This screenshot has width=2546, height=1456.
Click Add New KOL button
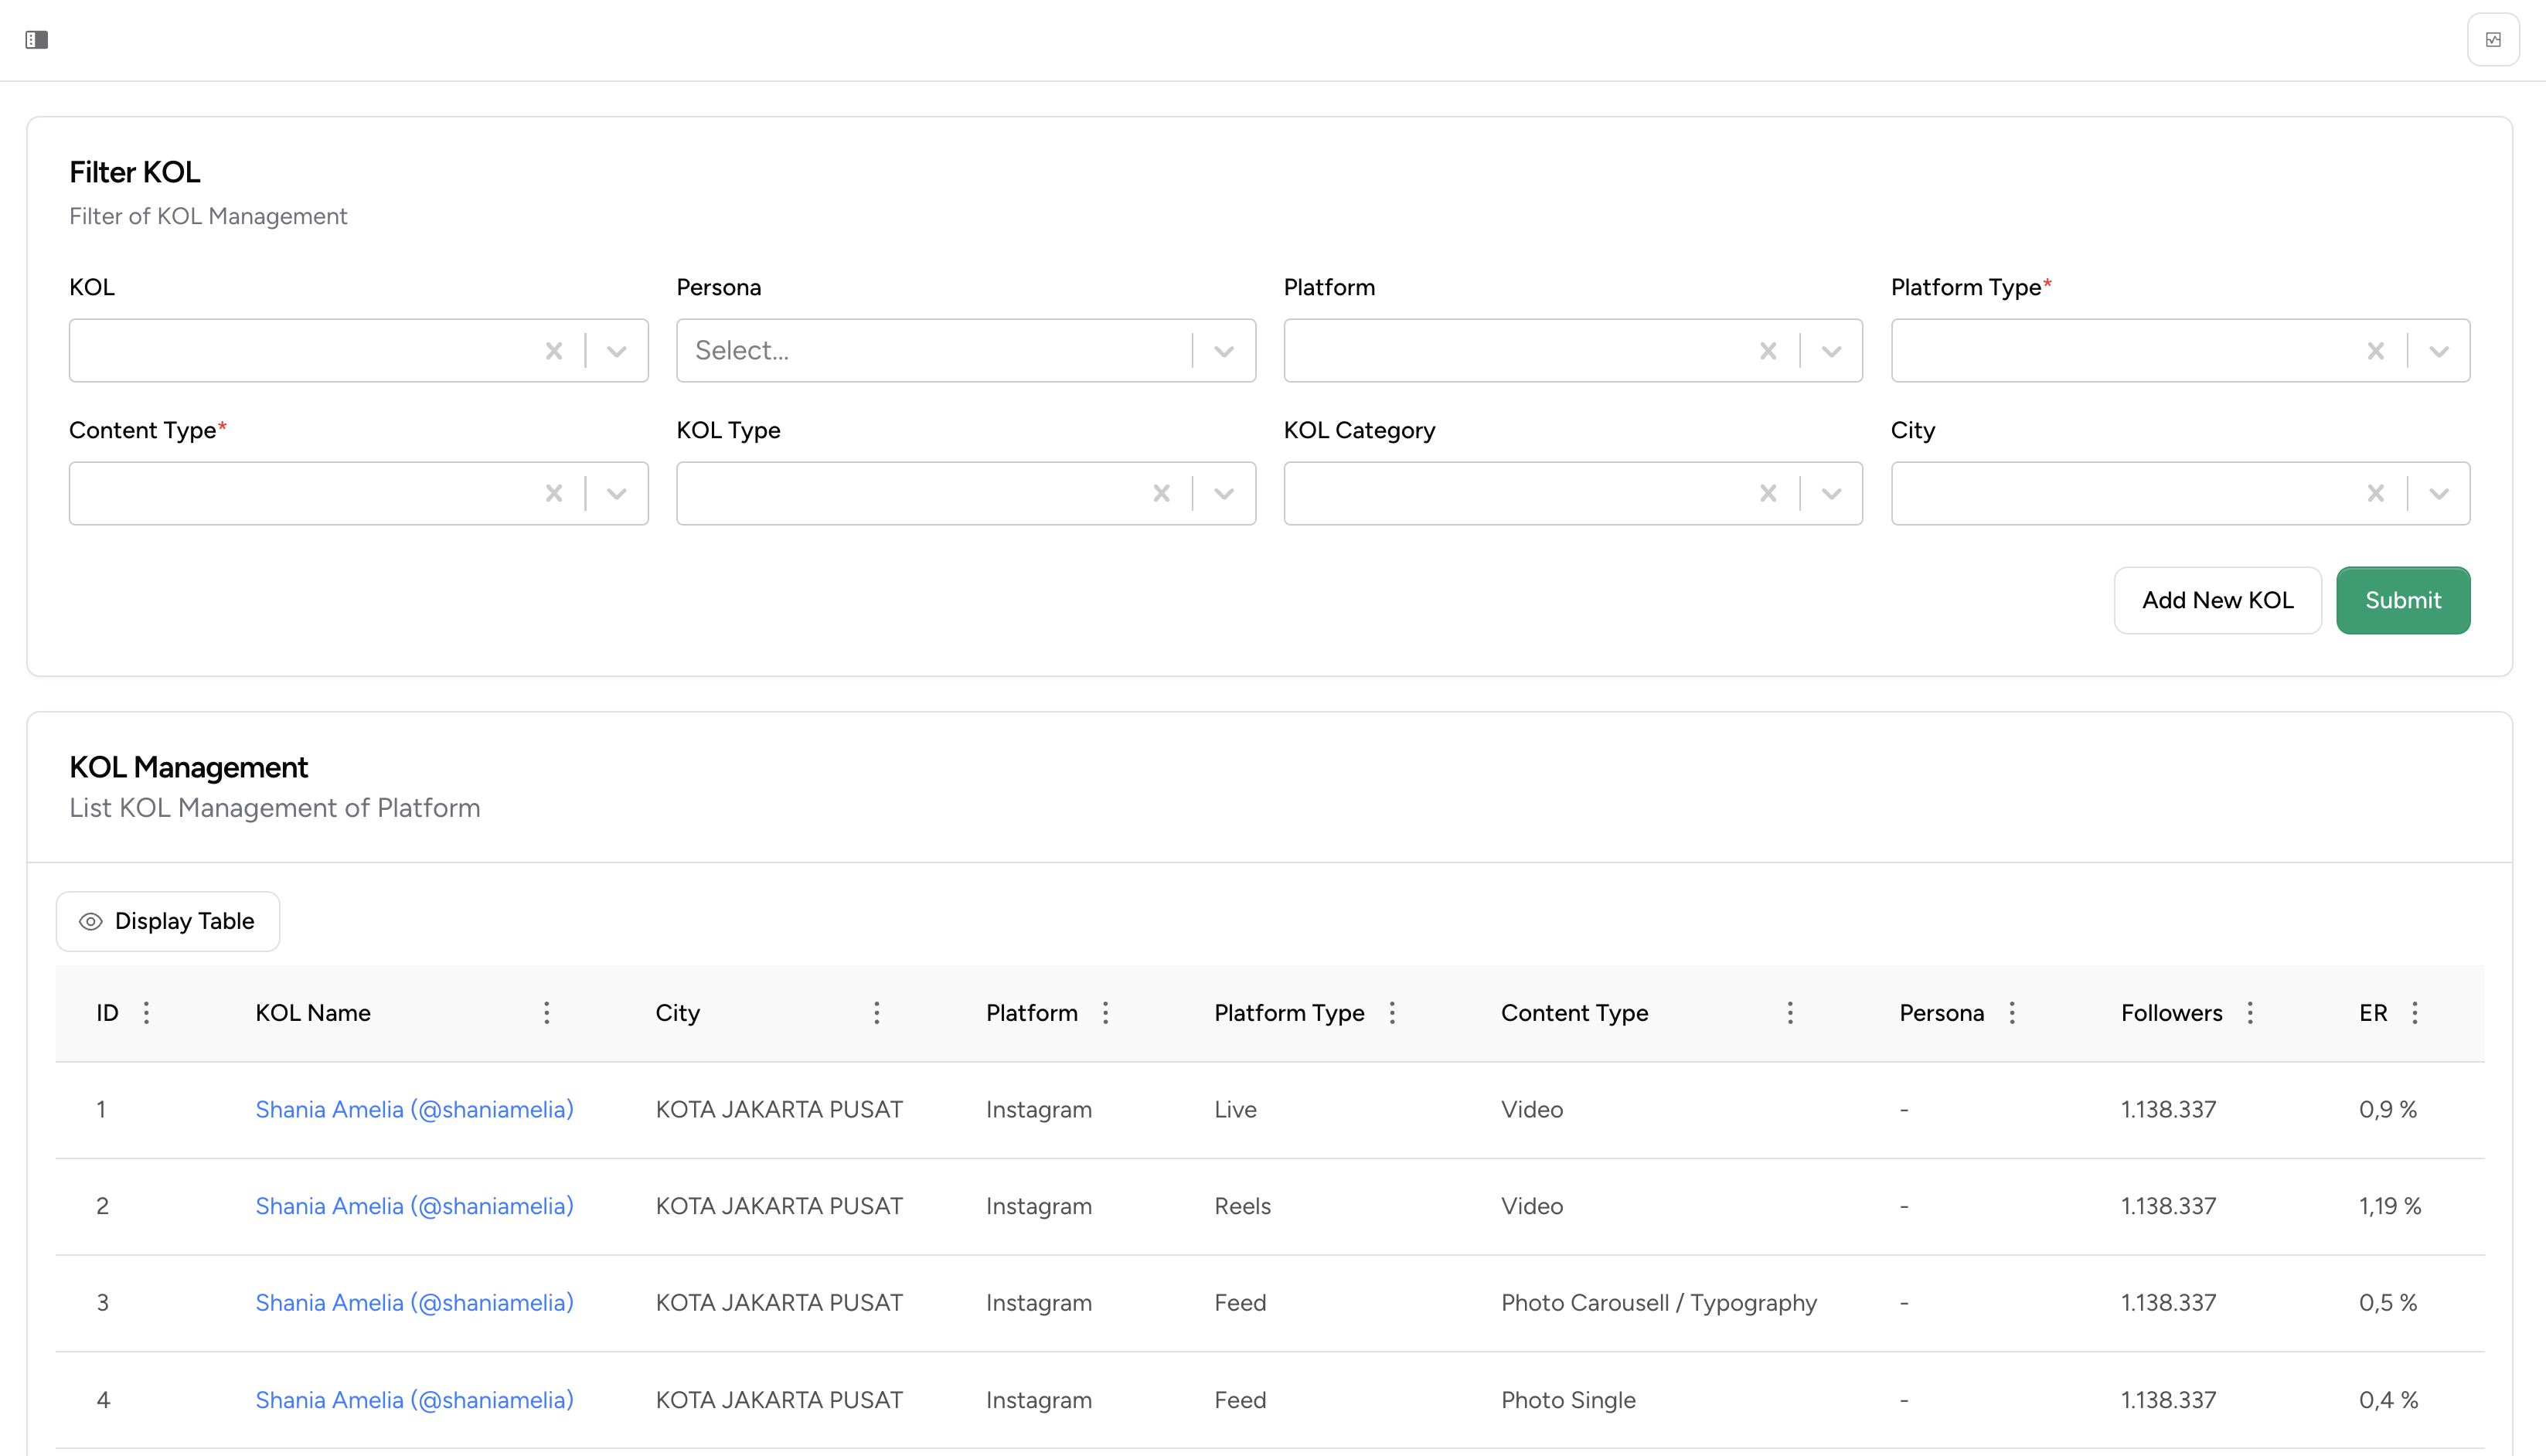2217,600
